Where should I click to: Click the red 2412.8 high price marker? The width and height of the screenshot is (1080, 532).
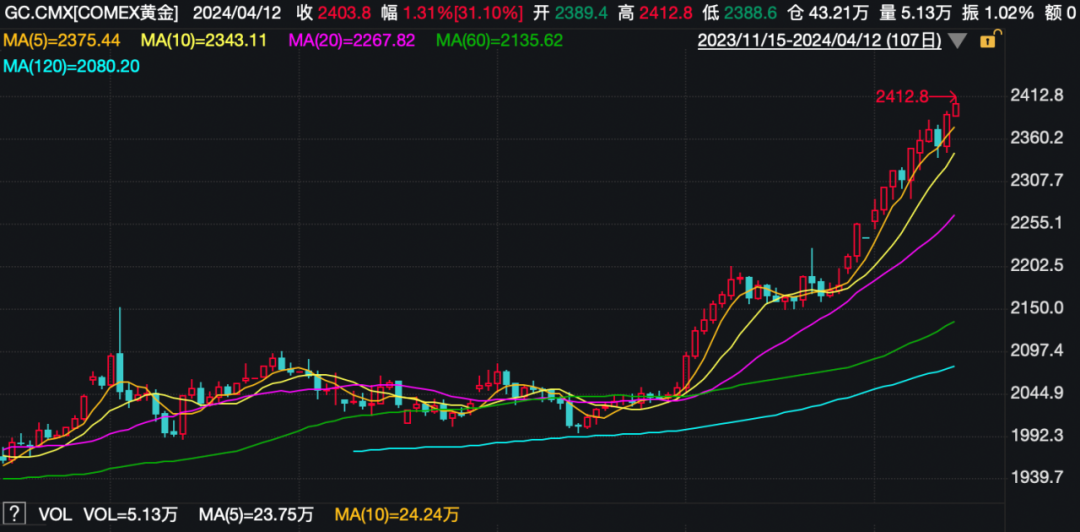(902, 96)
